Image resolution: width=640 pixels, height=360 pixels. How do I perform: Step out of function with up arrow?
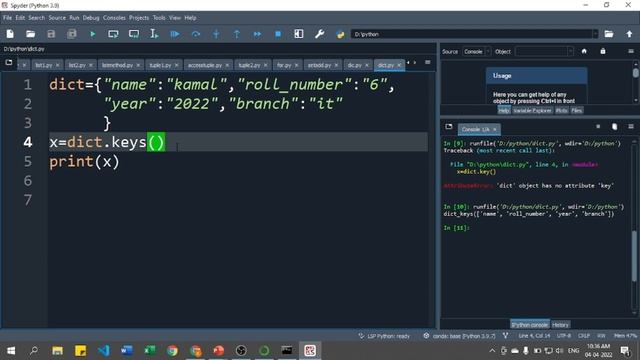[x=237, y=34]
